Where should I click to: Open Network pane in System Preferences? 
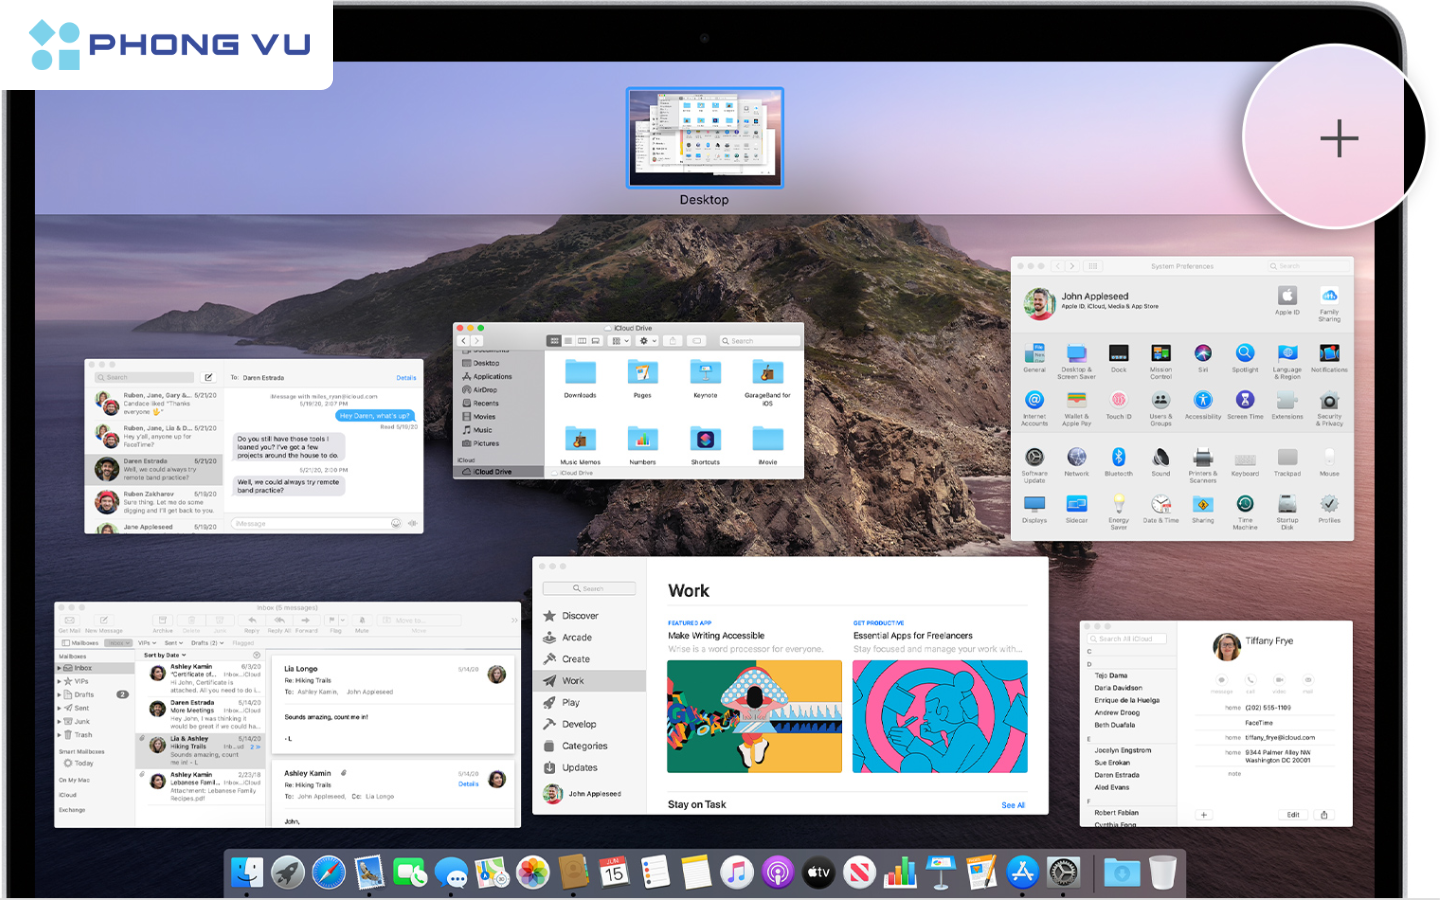tap(1077, 461)
